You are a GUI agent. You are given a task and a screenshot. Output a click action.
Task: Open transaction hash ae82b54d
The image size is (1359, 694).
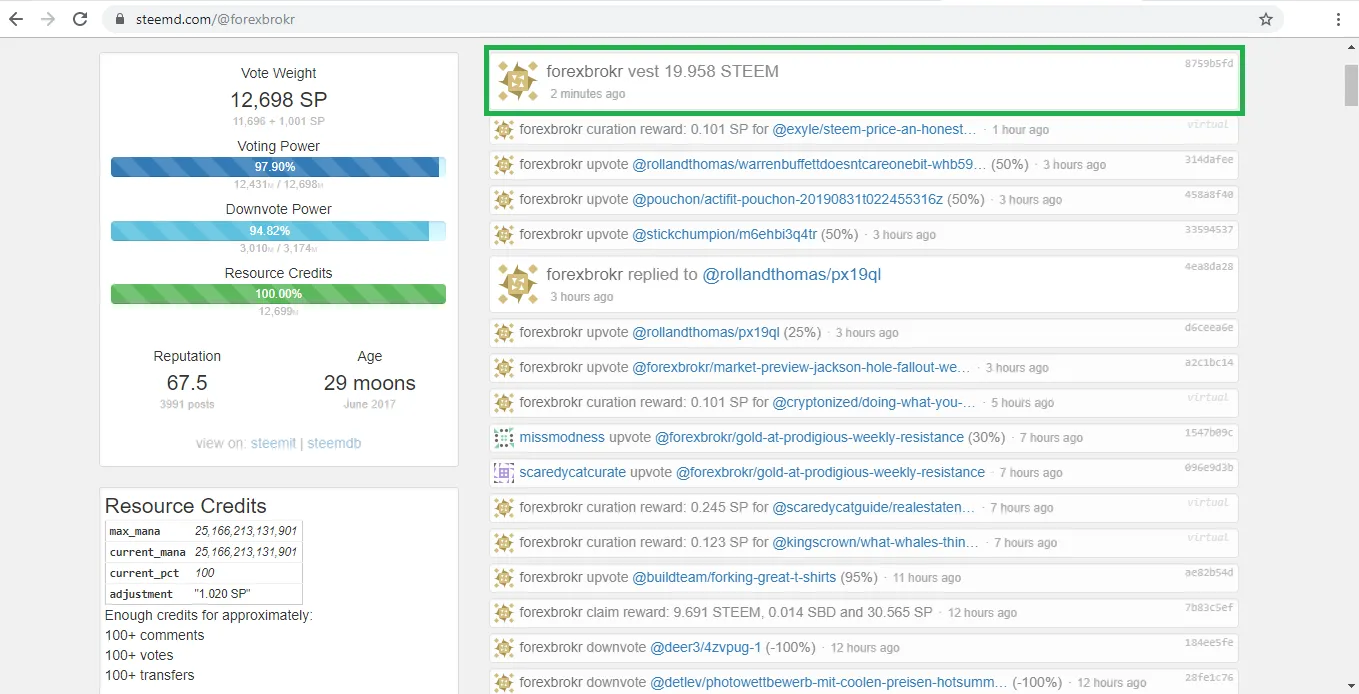(1209, 572)
